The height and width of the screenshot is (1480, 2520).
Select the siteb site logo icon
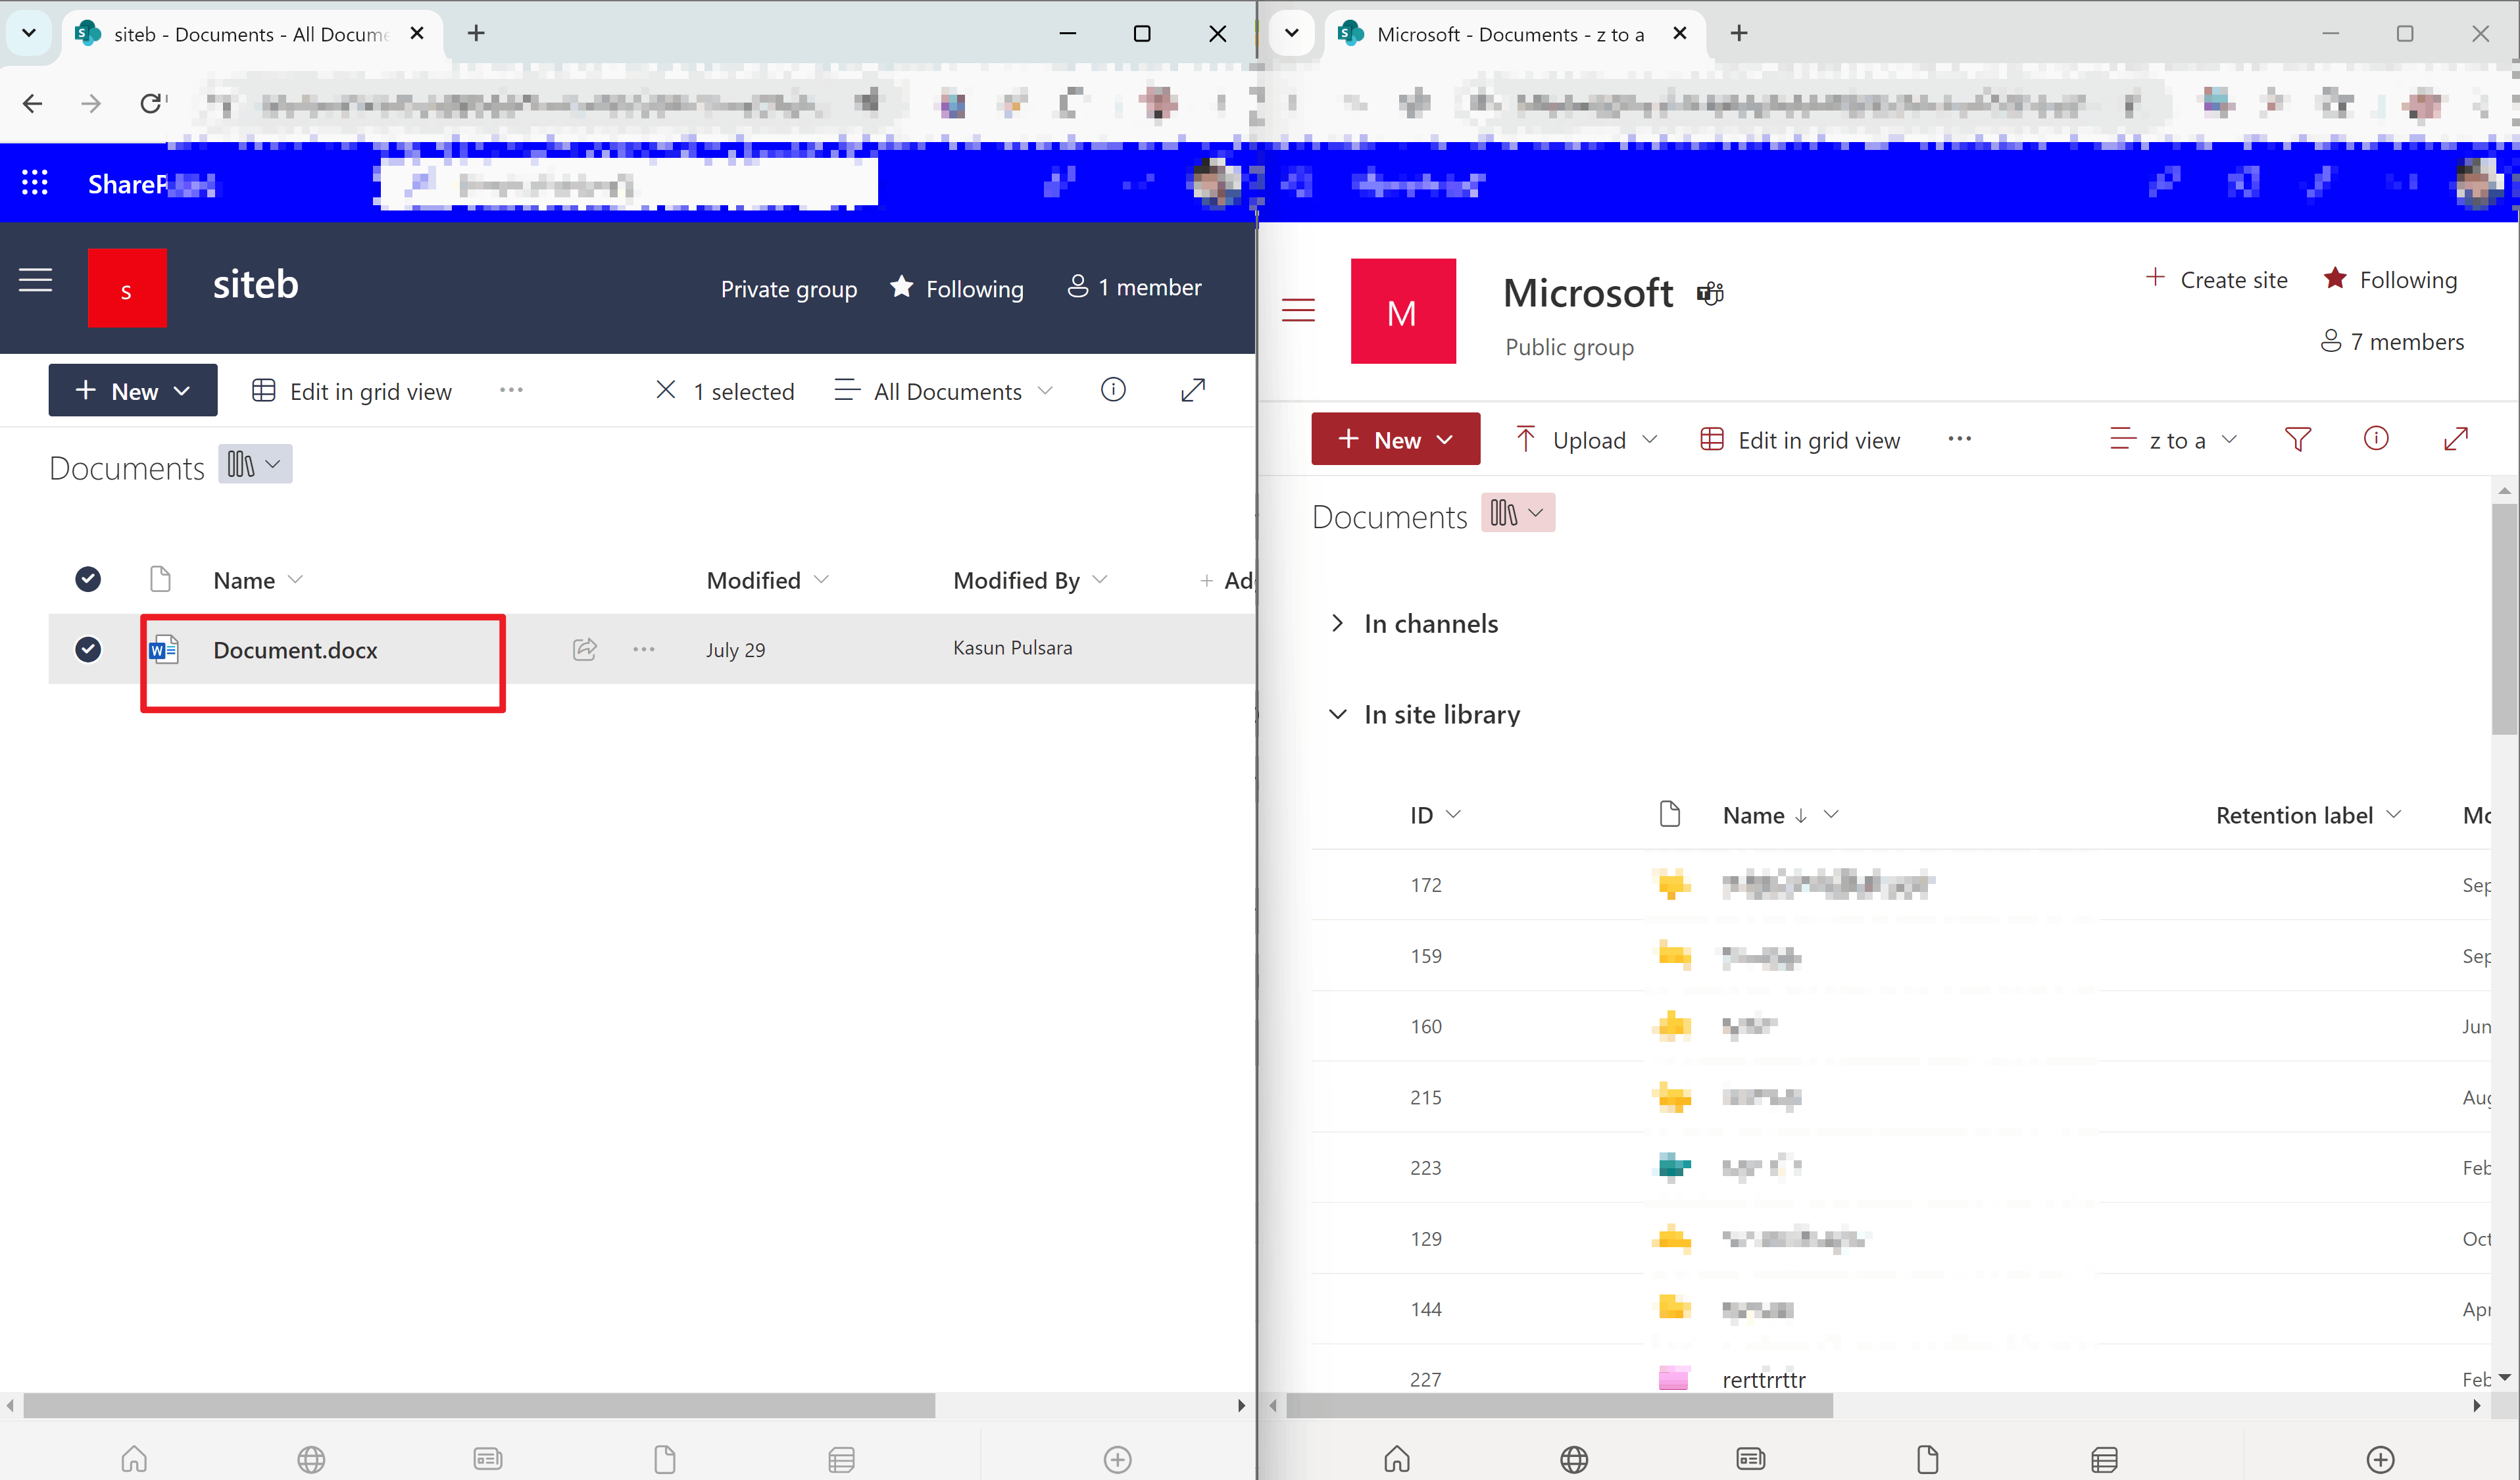127,288
